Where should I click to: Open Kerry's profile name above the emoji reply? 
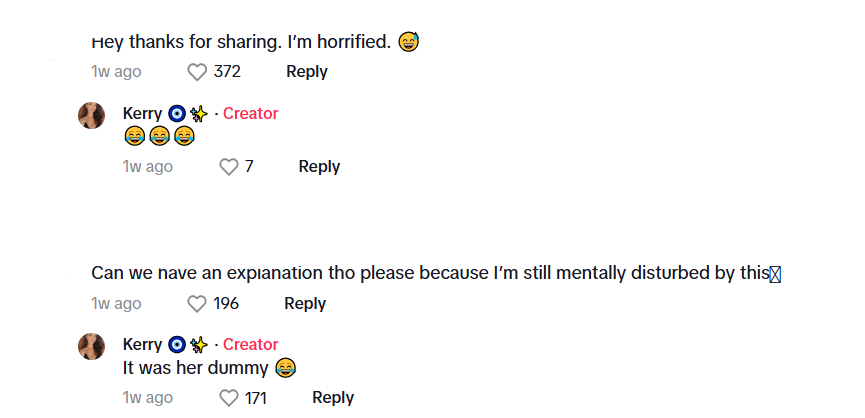pyautogui.click(x=142, y=114)
